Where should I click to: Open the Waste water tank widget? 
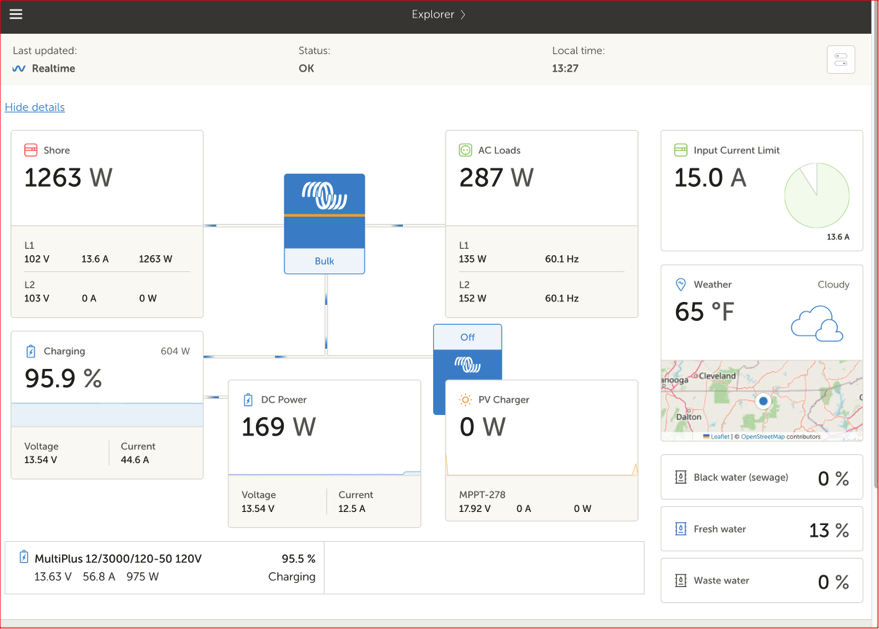click(x=761, y=581)
